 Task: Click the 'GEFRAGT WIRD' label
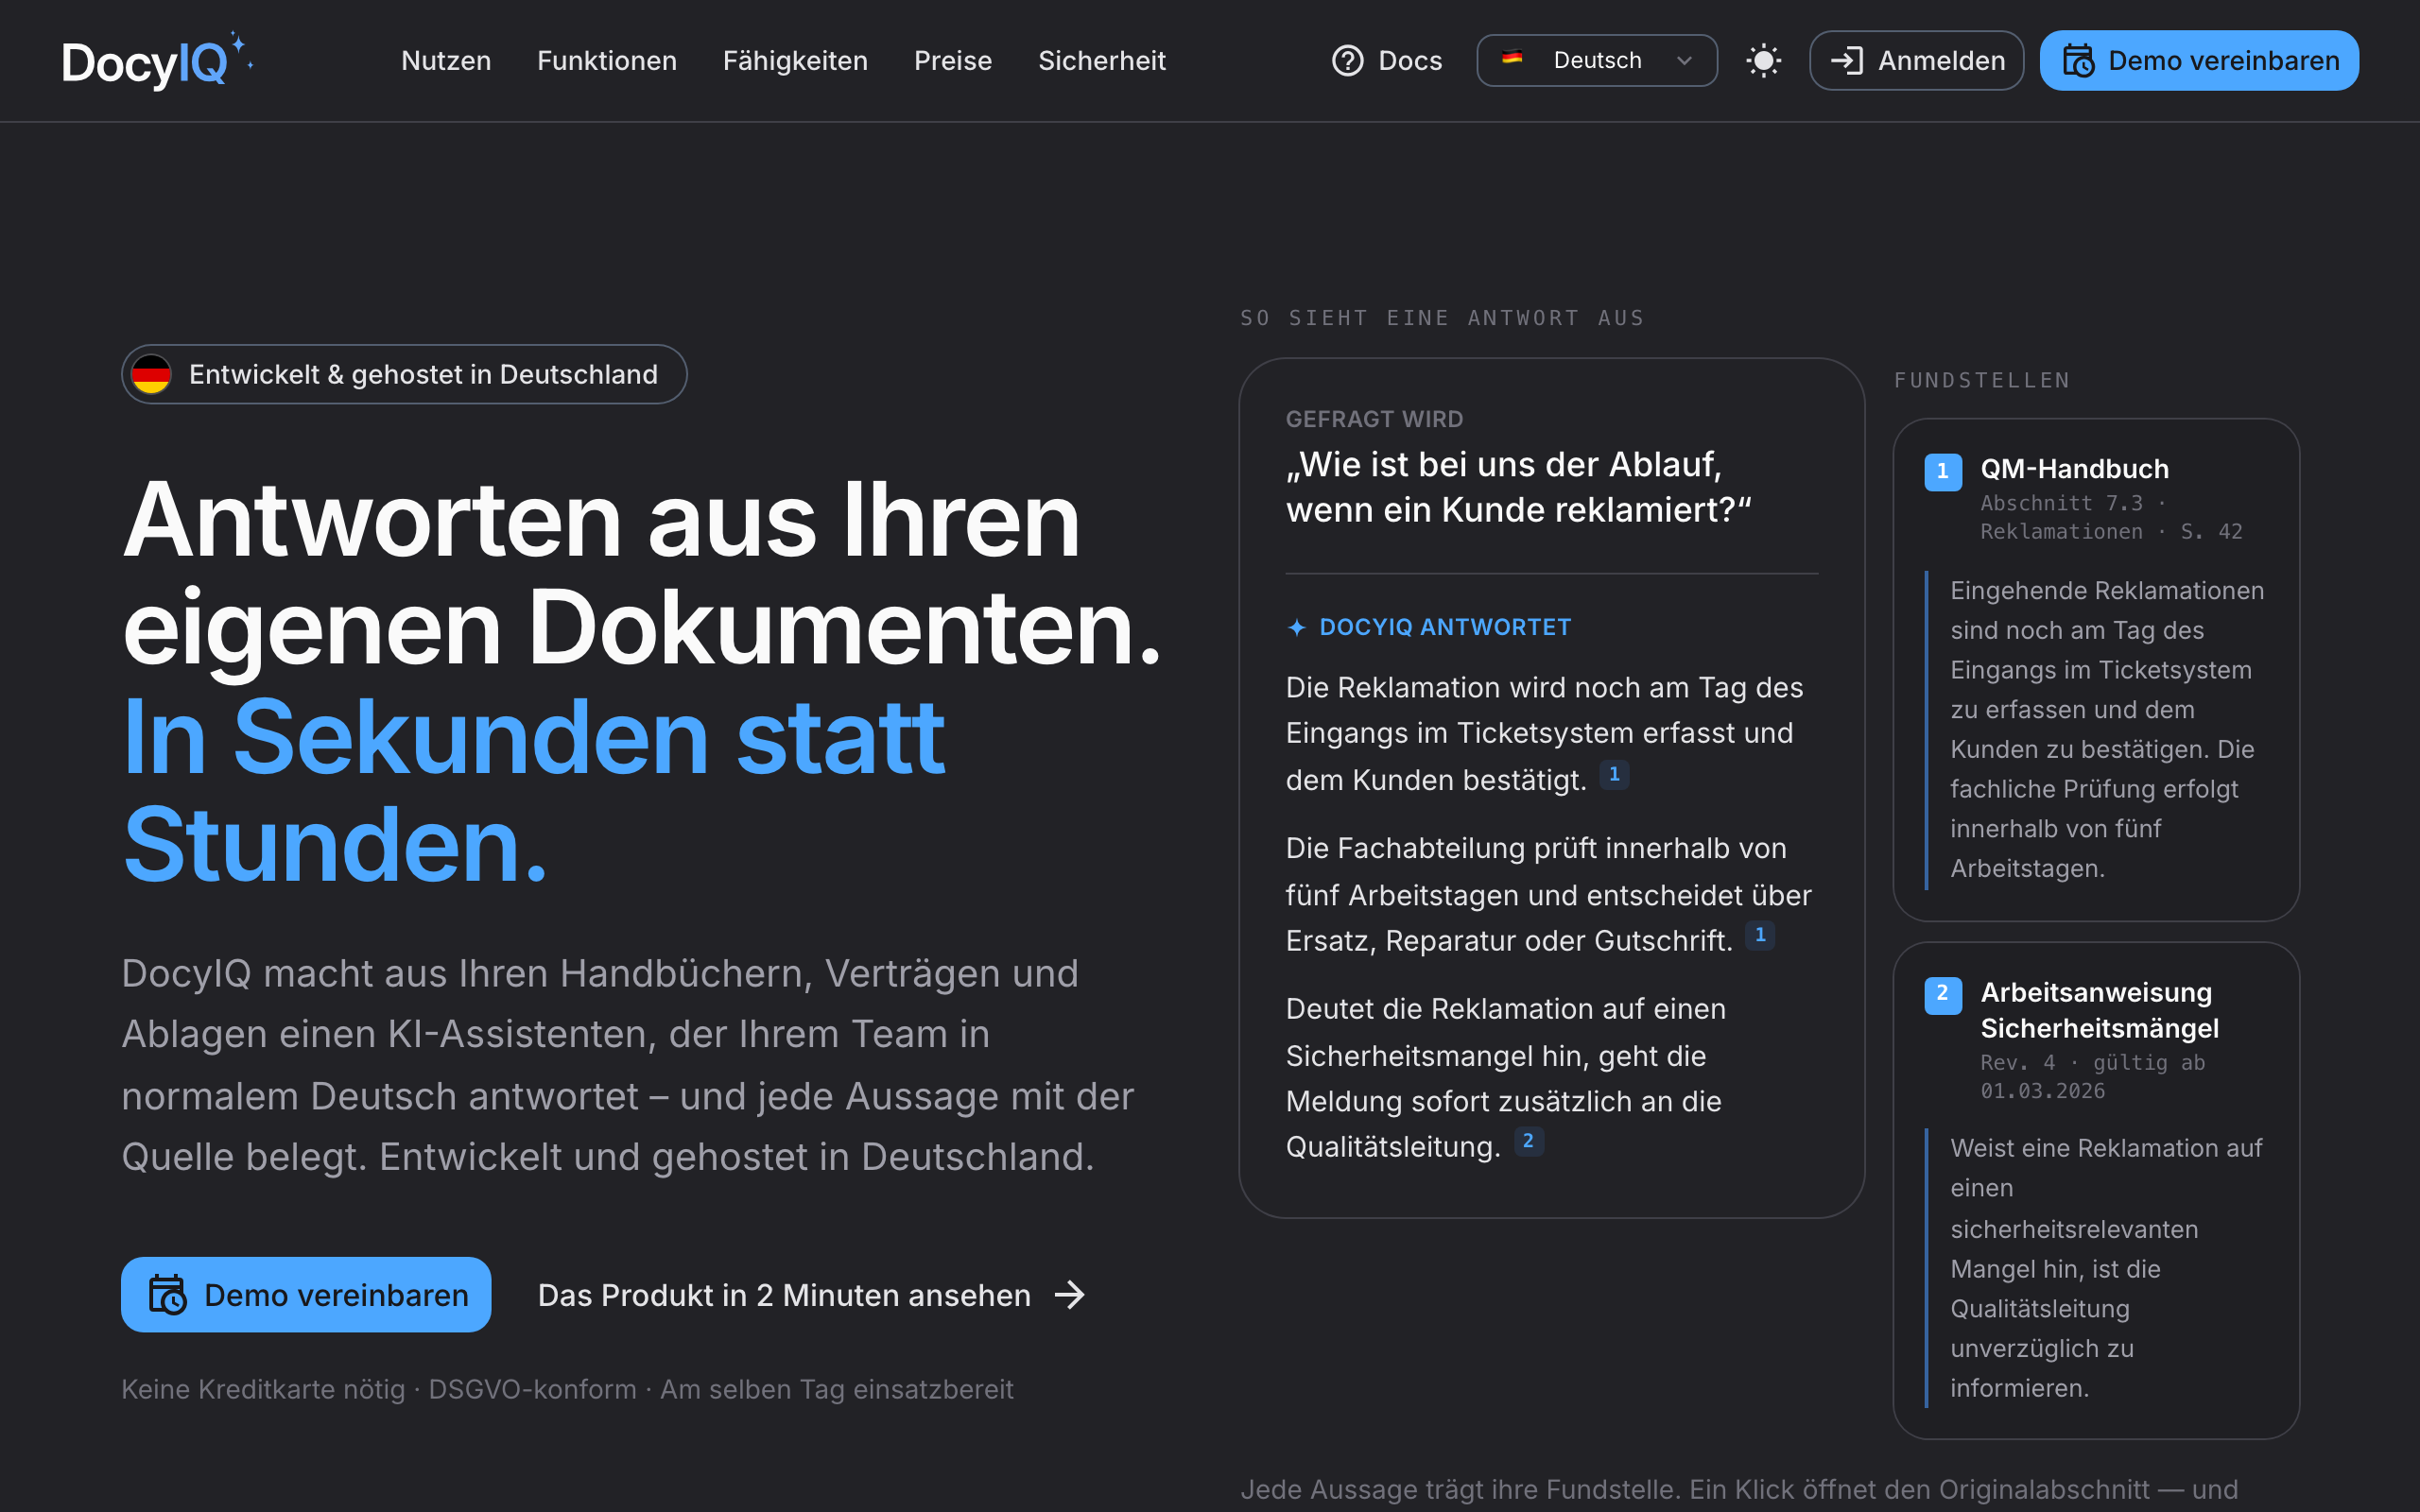click(x=1374, y=419)
